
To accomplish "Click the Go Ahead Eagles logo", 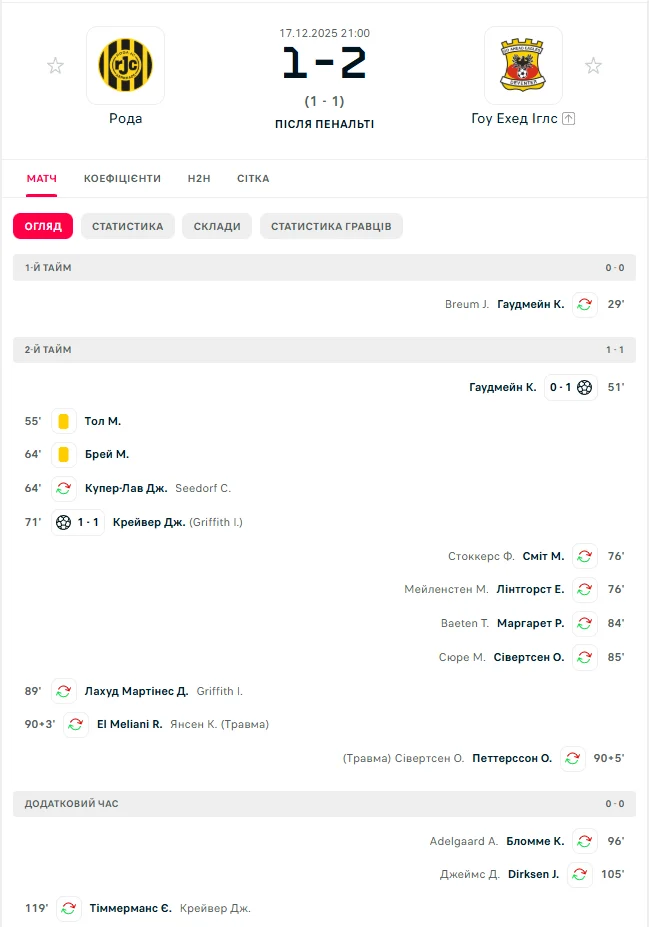I will click(523, 65).
